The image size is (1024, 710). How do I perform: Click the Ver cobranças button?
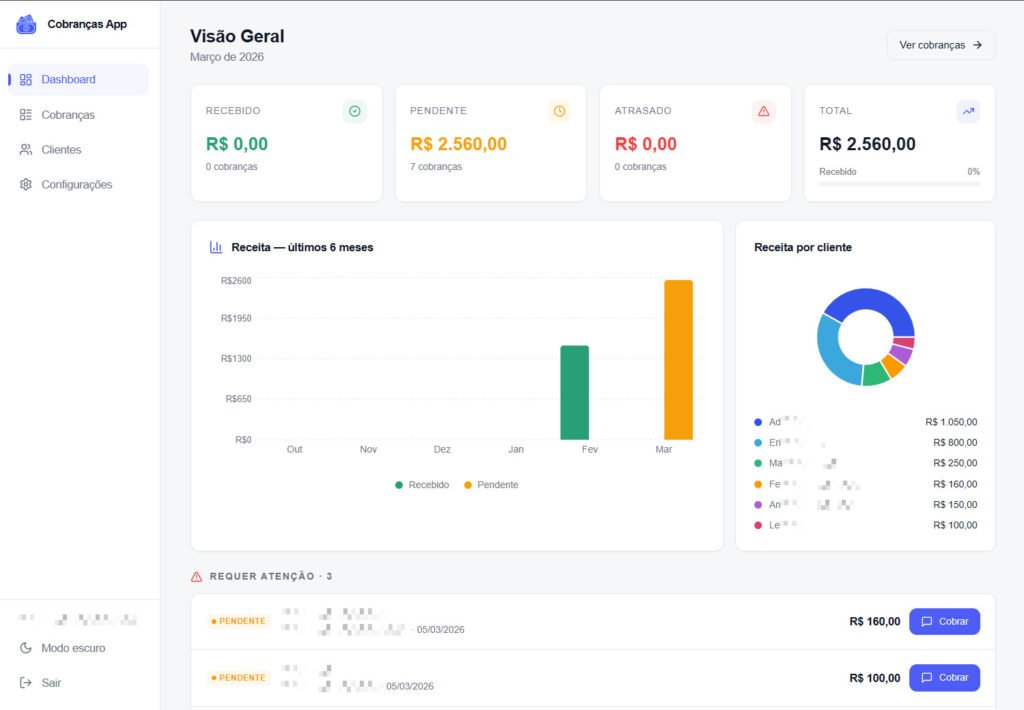click(x=940, y=45)
